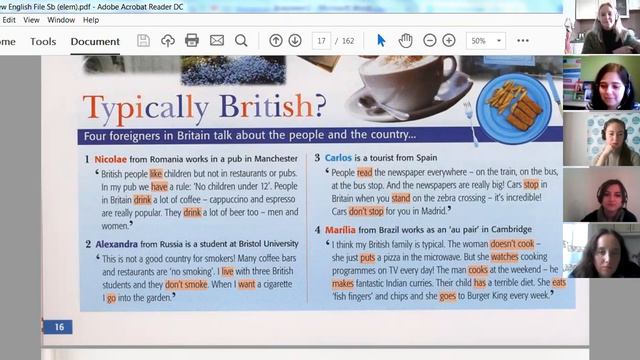The height and width of the screenshot is (360, 640).
Task: Open the Window menu
Action: (x=61, y=20)
